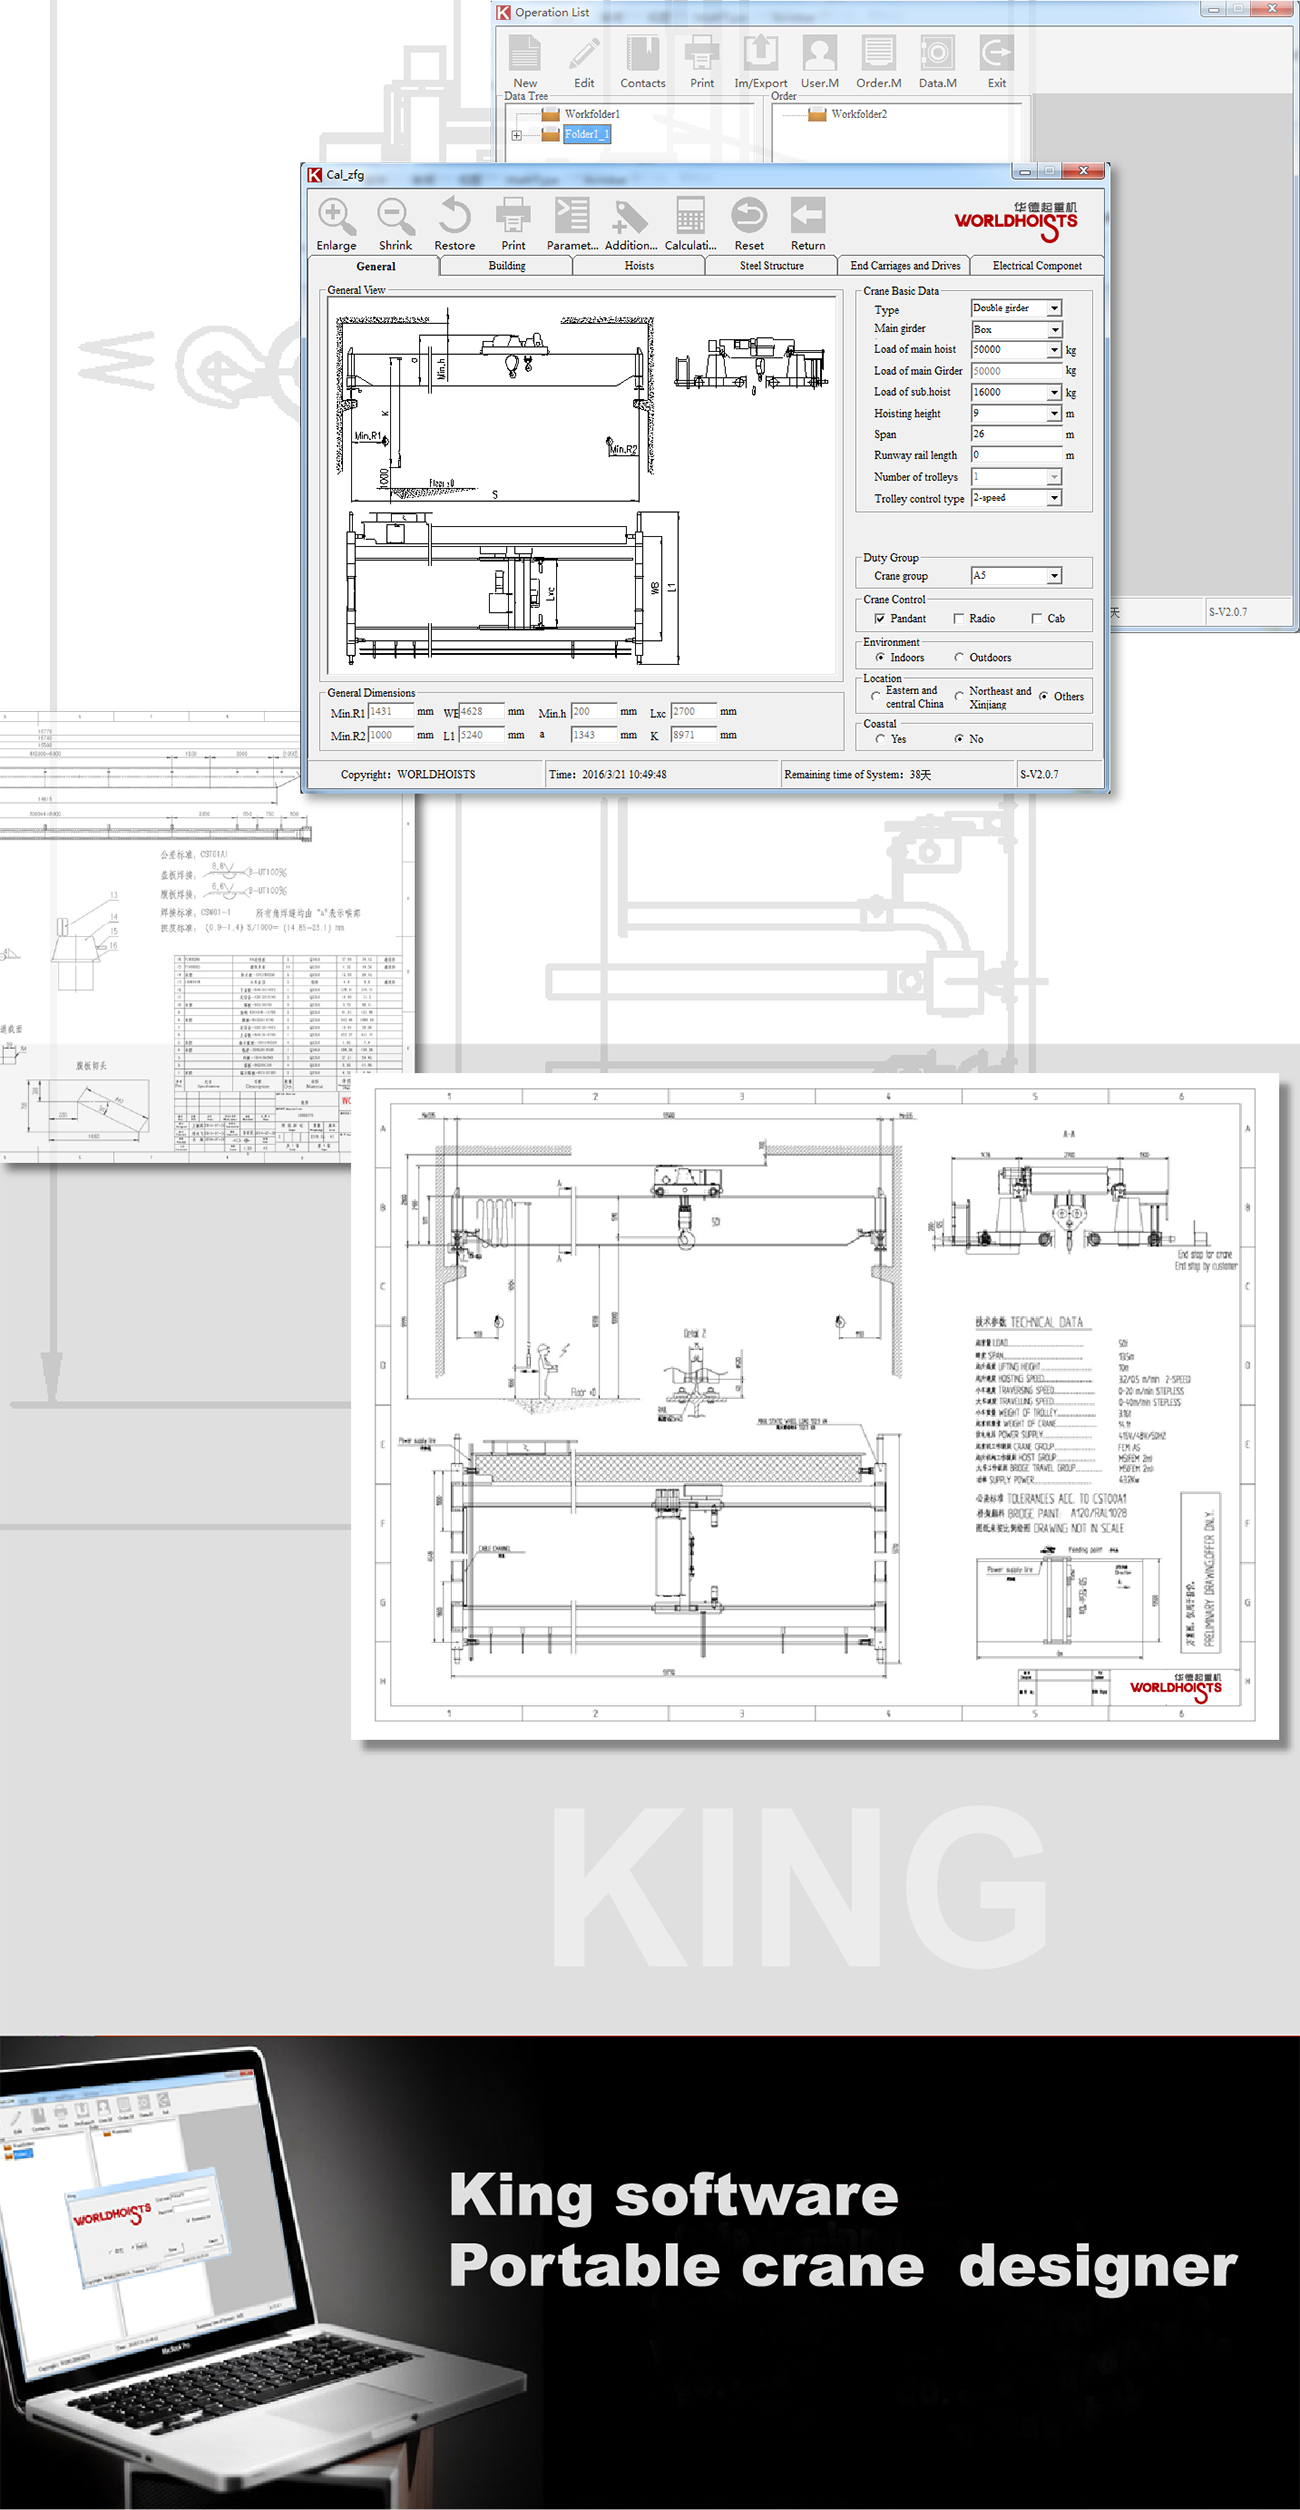The height and width of the screenshot is (2510, 1300).
Task: Switch to the Hoists tab
Action: click(x=639, y=266)
